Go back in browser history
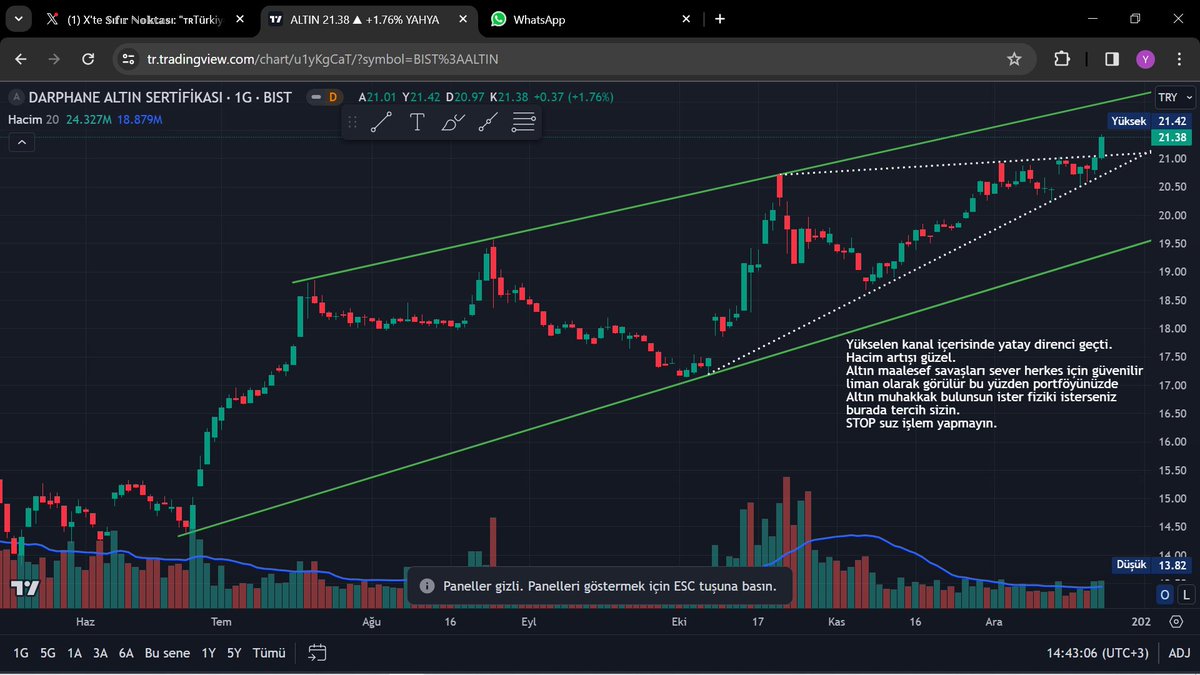Image resolution: width=1200 pixels, height=675 pixels. coord(21,59)
